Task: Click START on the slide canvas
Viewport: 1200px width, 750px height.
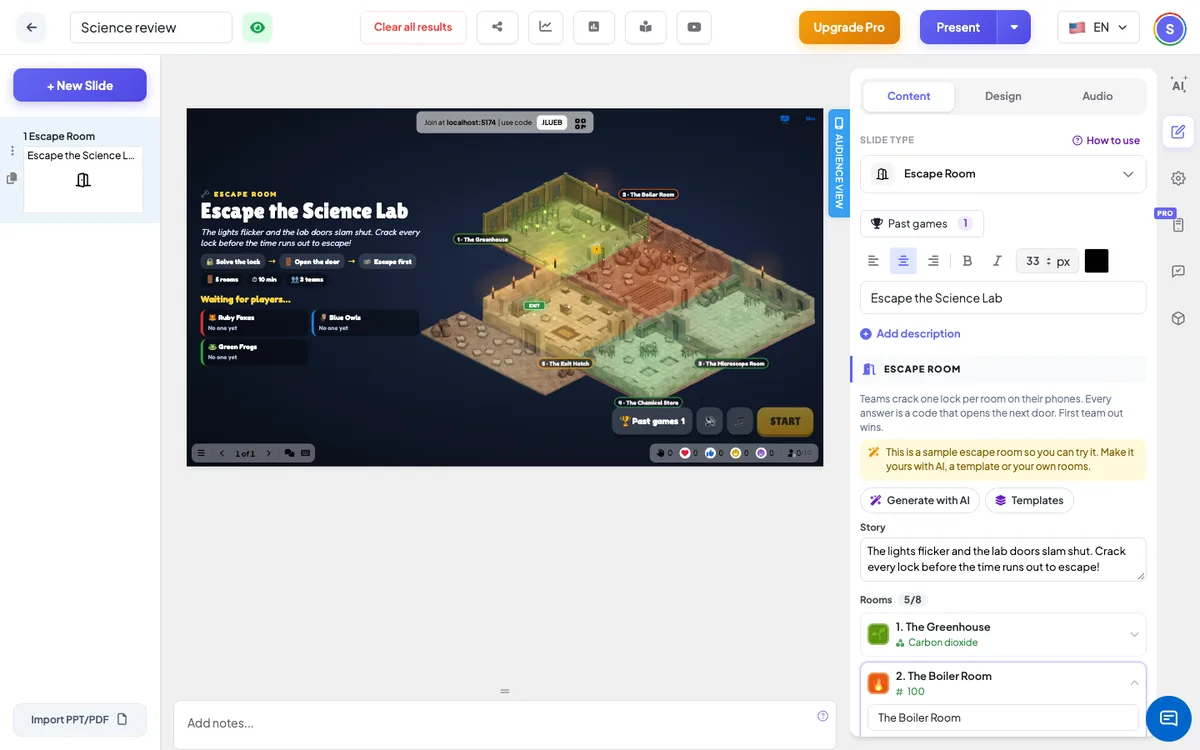Action: [785, 421]
